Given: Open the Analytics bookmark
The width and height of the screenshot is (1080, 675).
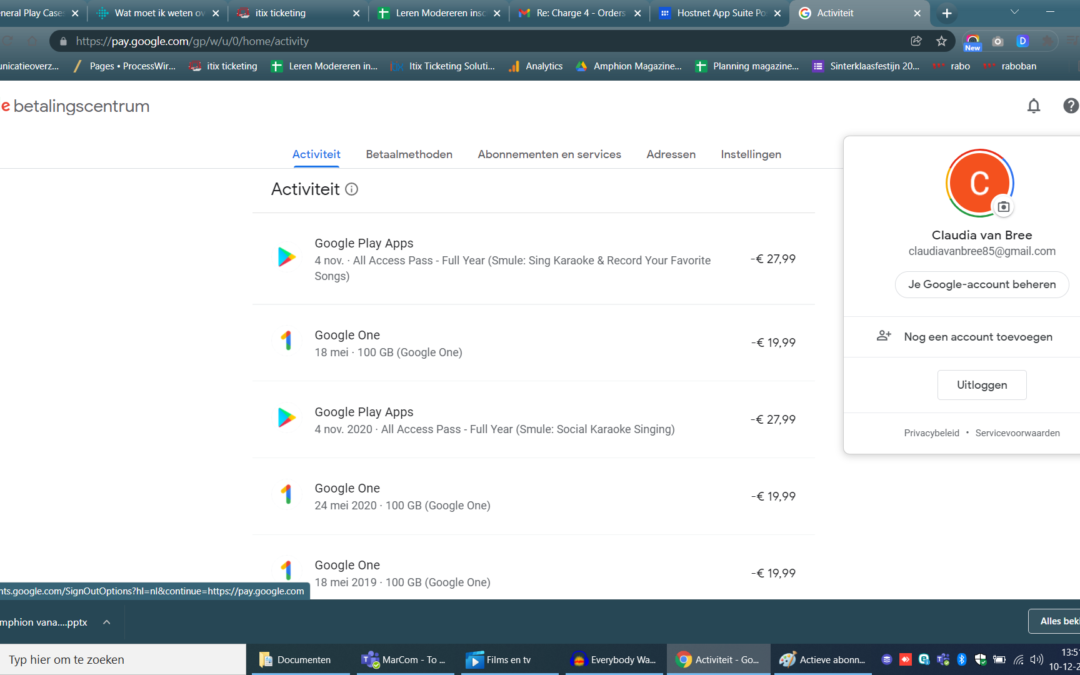Looking at the screenshot, I should coord(535,66).
